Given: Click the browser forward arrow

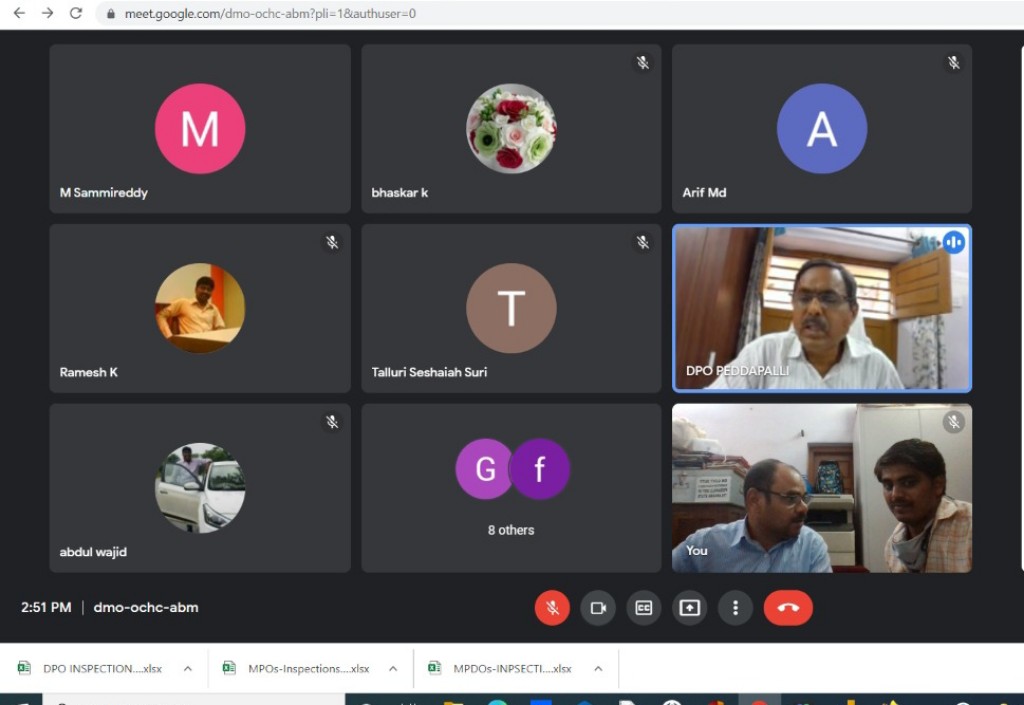Looking at the screenshot, I should point(47,14).
